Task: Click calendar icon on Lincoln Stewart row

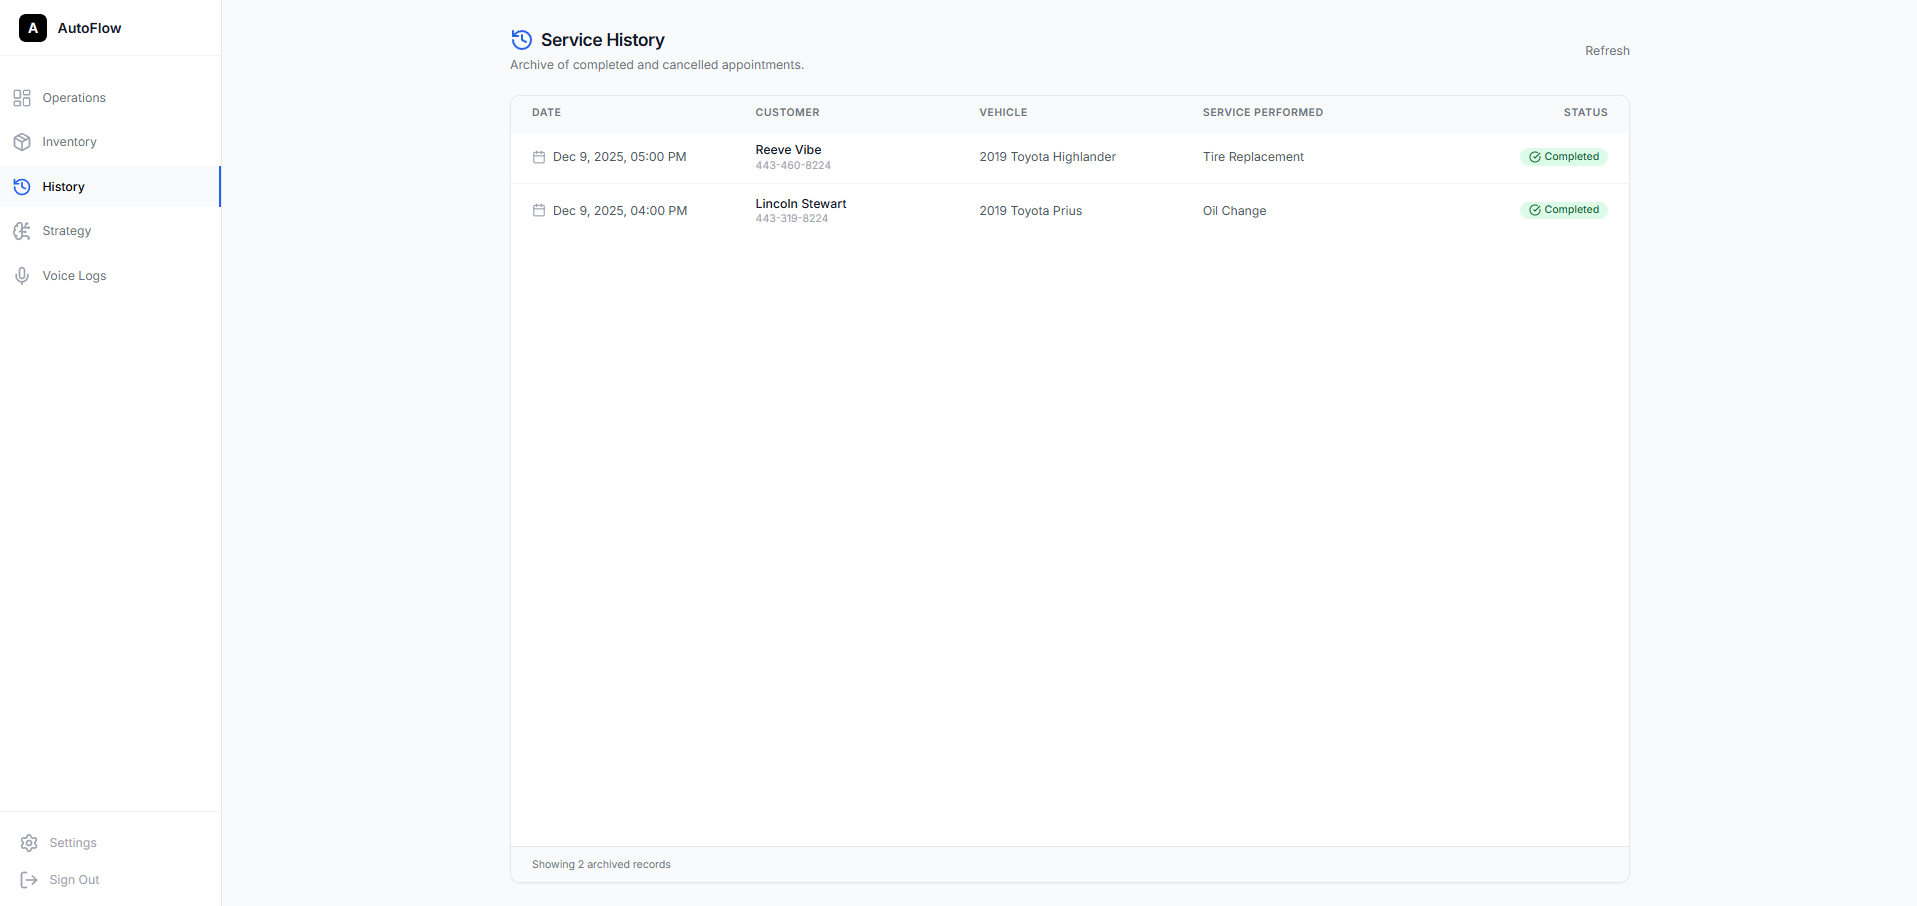Action: click(x=539, y=211)
